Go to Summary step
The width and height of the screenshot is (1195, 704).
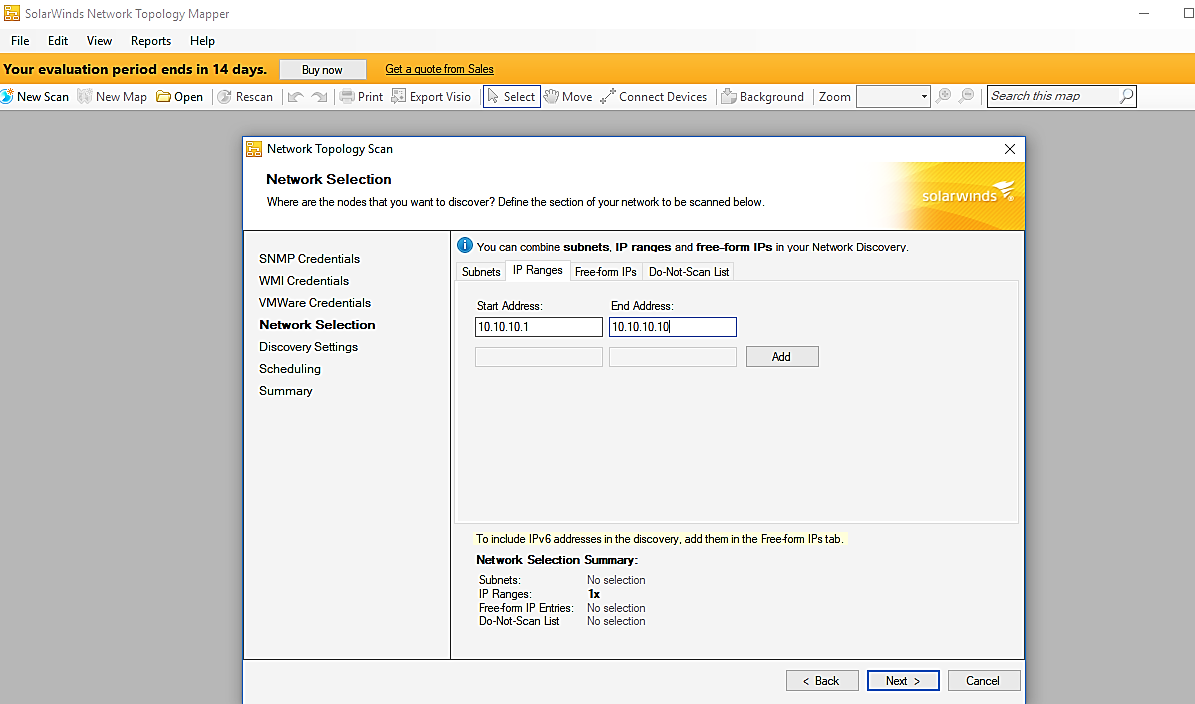[x=286, y=392]
